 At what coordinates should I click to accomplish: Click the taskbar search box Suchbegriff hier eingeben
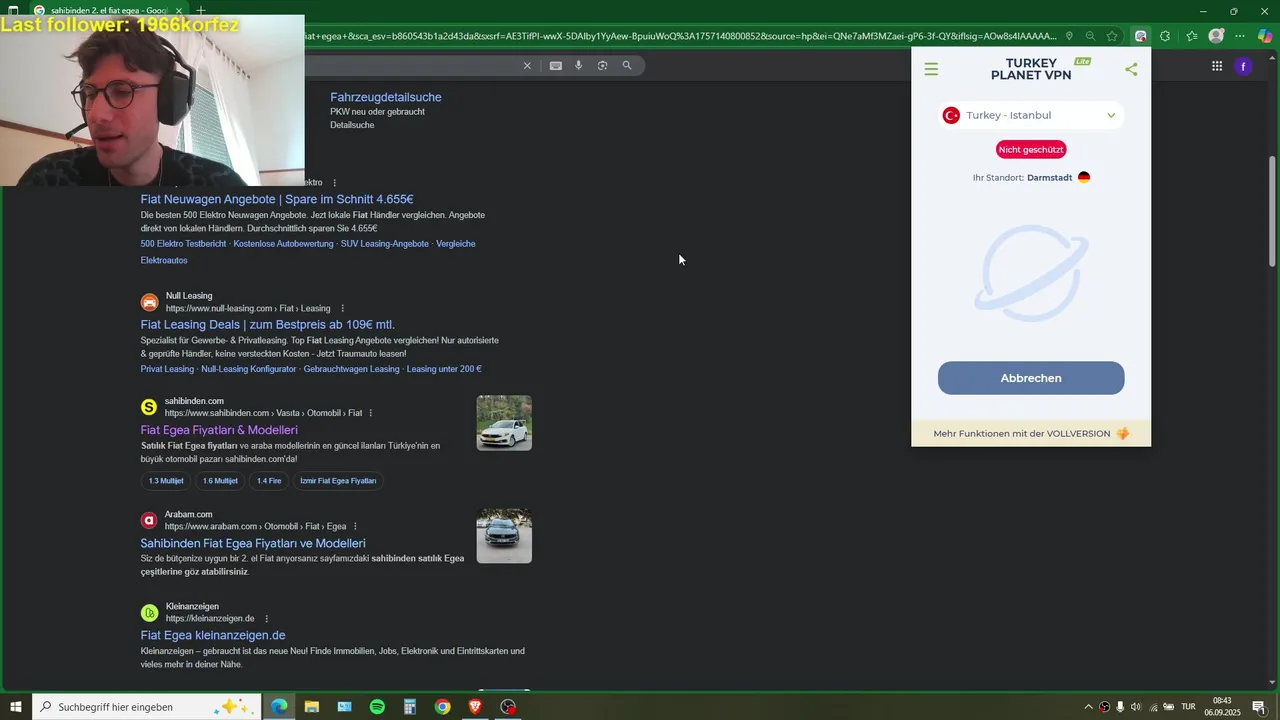(x=146, y=707)
